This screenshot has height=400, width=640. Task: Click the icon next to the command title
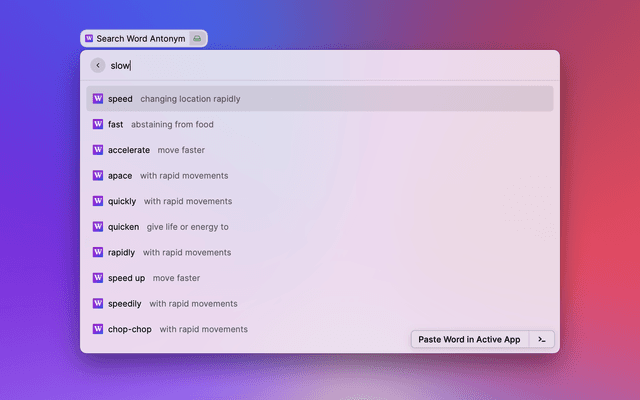[x=197, y=39]
